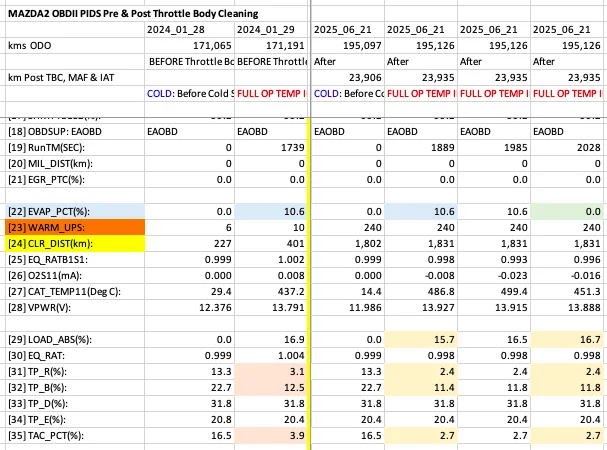Click the '[28] VPWR(V):' row label
Viewport: 607px width, 450px height.
pyautogui.click(x=39, y=307)
